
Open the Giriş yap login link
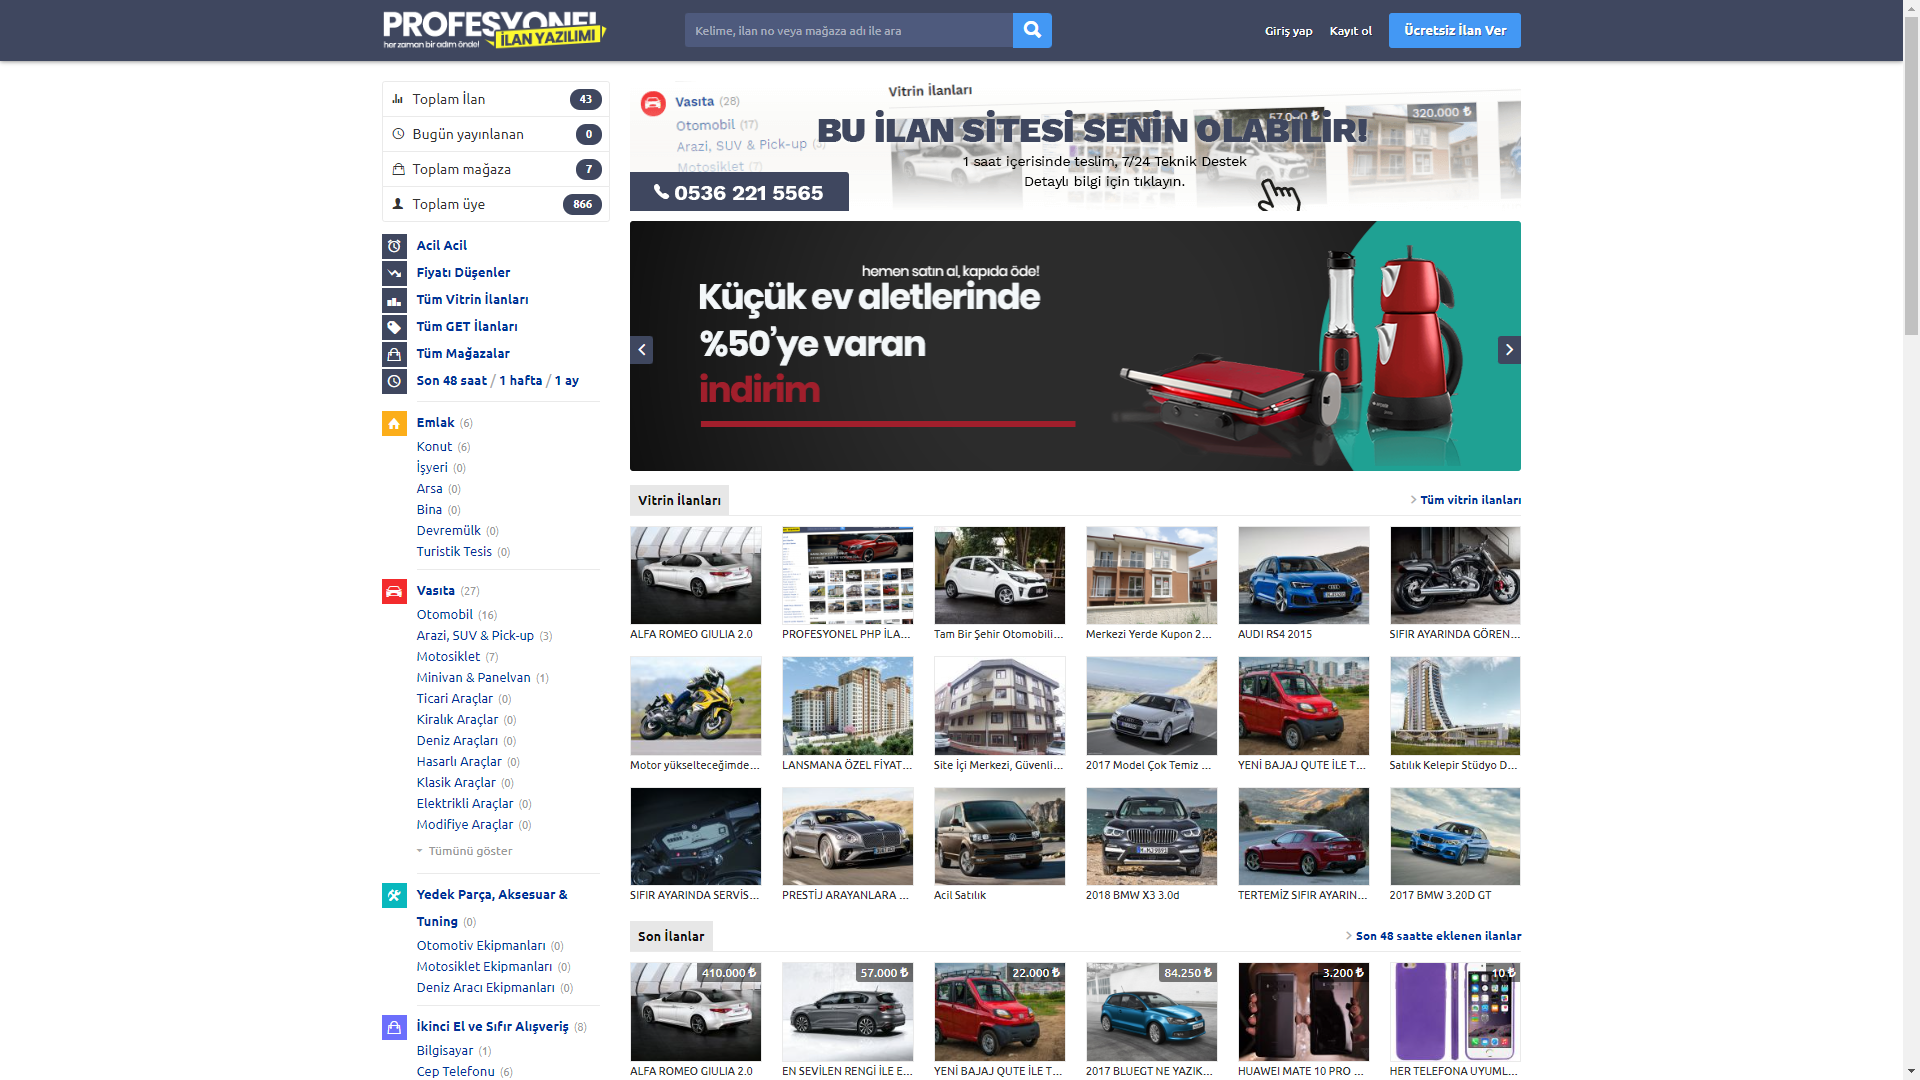(x=1288, y=31)
